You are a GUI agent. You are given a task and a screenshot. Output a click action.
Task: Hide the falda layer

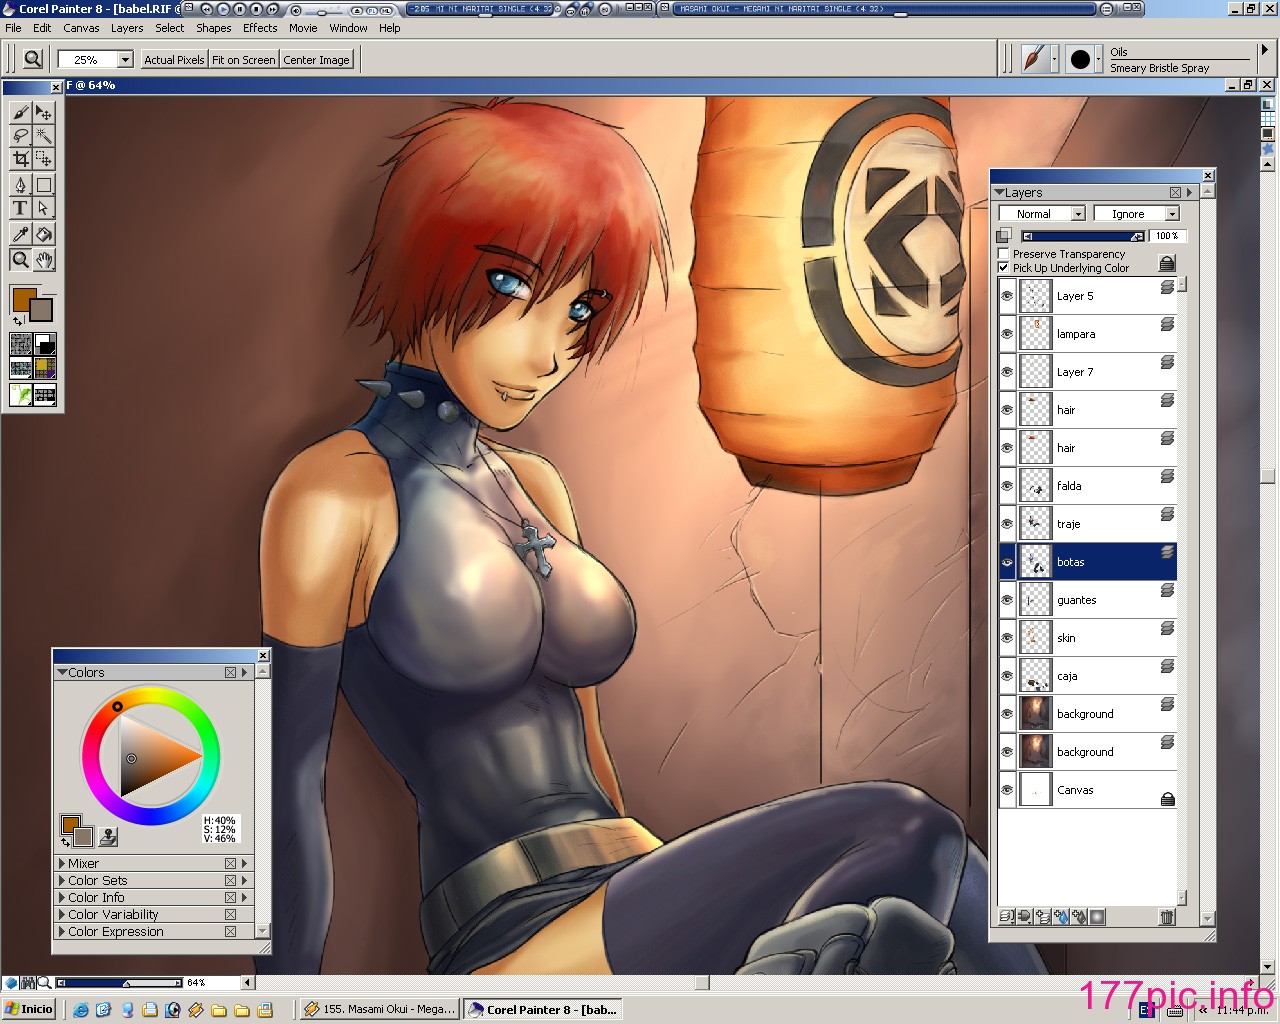point(1007,486)
